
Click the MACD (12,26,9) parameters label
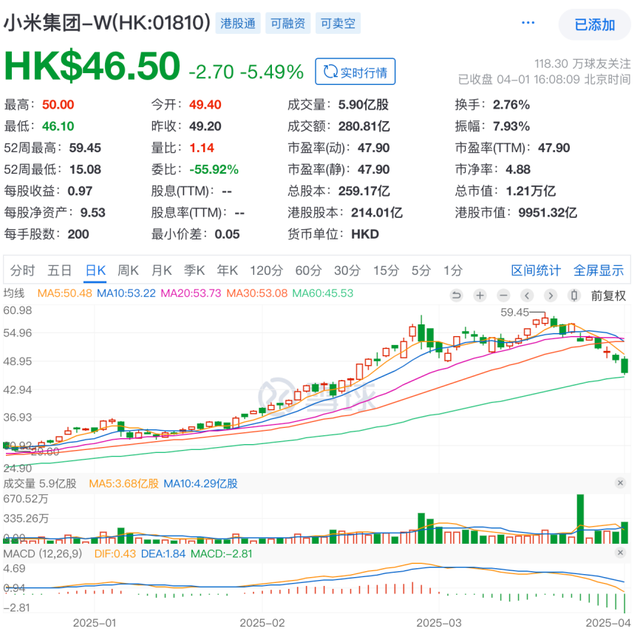42,554
